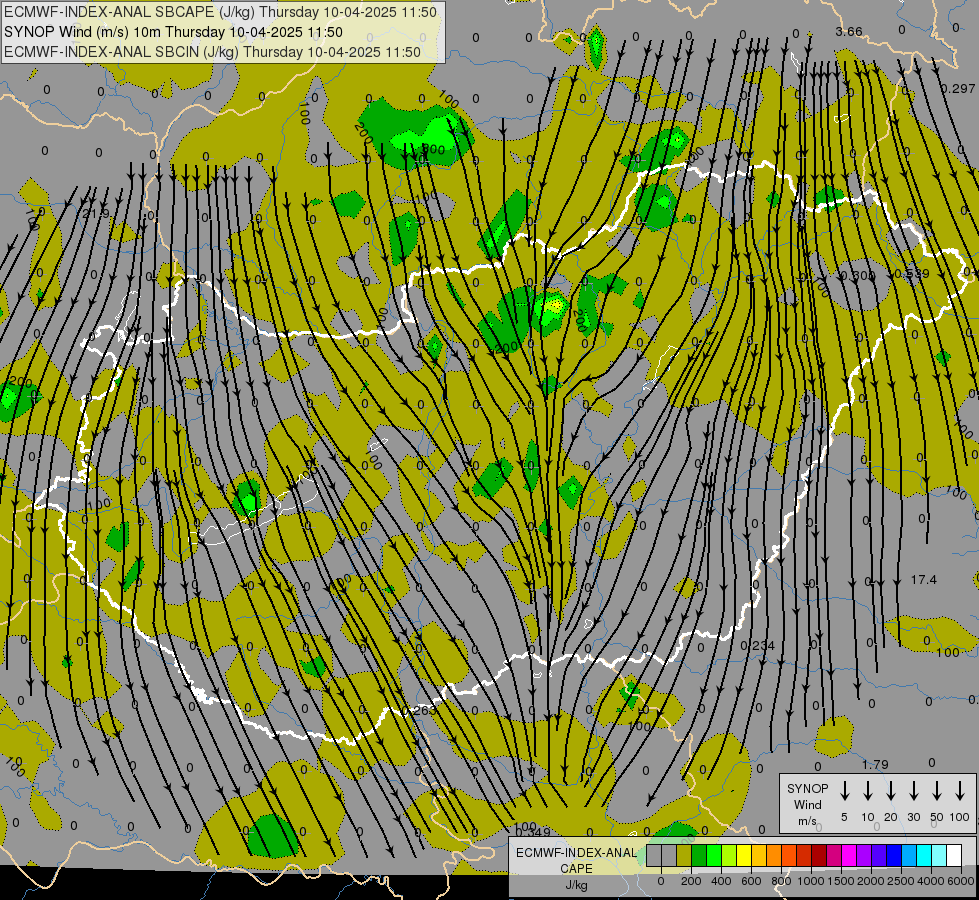Click the 0.539 value on the map

(x=912, y=274)
